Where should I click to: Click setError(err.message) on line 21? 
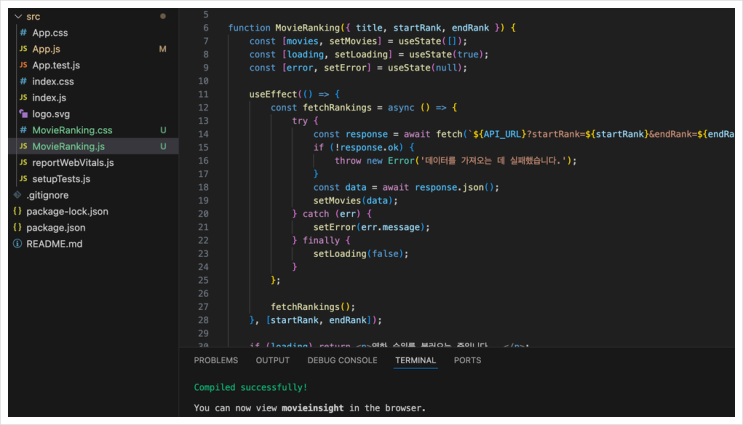click(369, 227)
